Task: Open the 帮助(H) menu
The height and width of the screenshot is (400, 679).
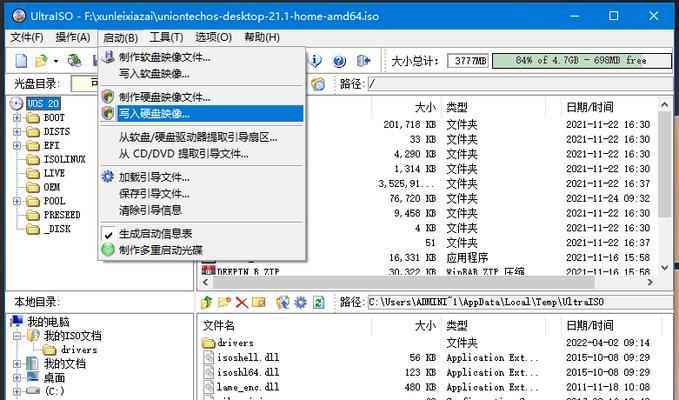Action: (262, 38)
